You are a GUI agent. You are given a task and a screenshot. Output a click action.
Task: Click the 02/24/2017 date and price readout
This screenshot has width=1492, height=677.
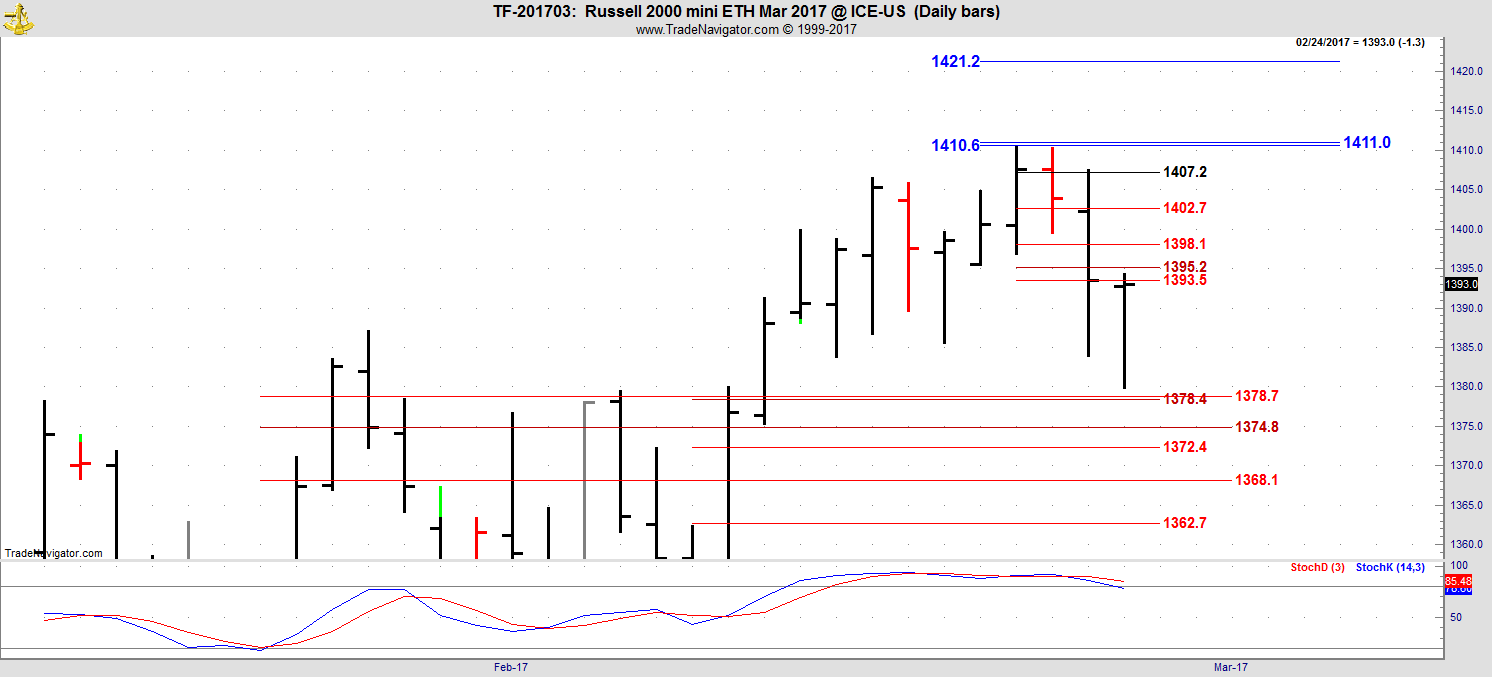(1360, 42)
